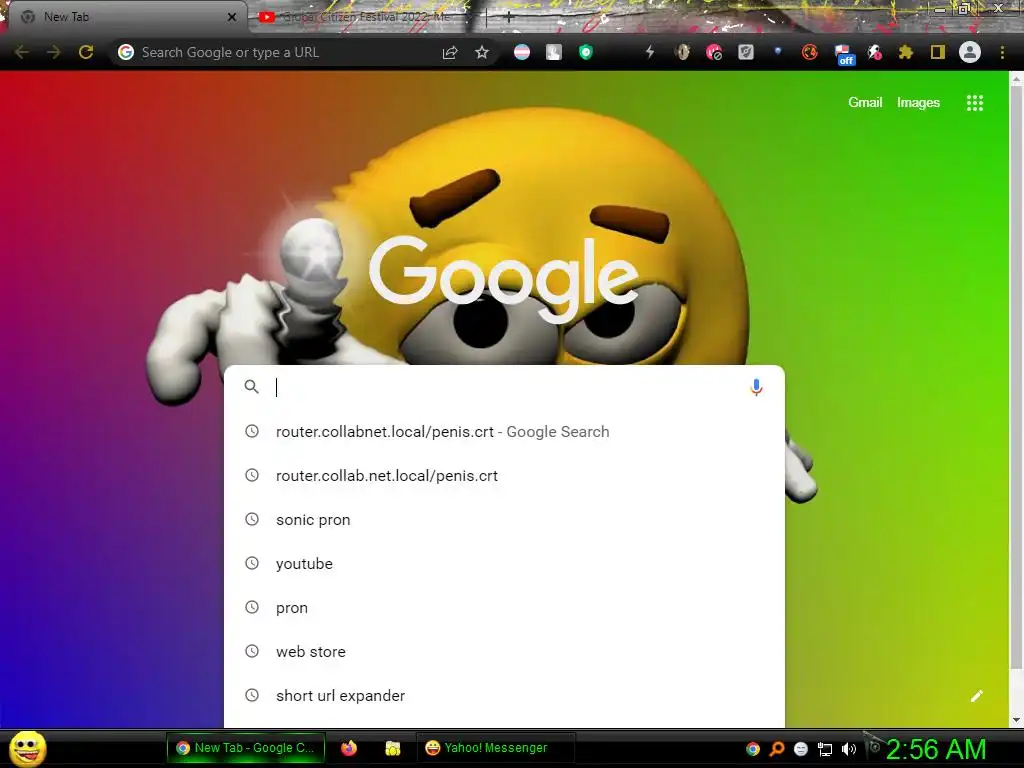Image resolution: width=1024 pixels, height=768 pixels.
Task: Bookmark this tab with the star icon
Action: pos(482,52)
